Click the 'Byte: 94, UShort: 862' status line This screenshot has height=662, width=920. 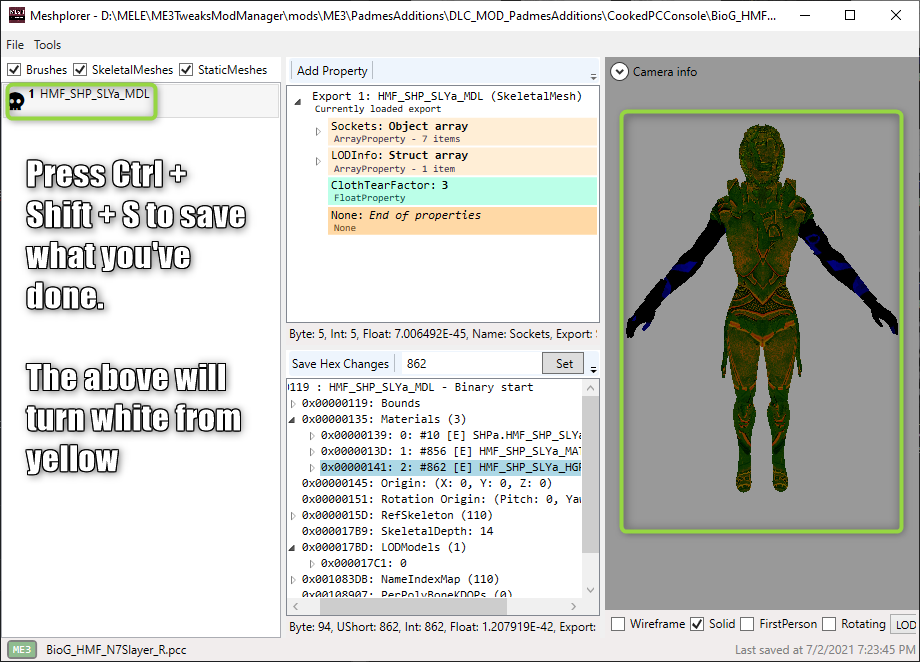pyautogui.click(x=442, y=627)
